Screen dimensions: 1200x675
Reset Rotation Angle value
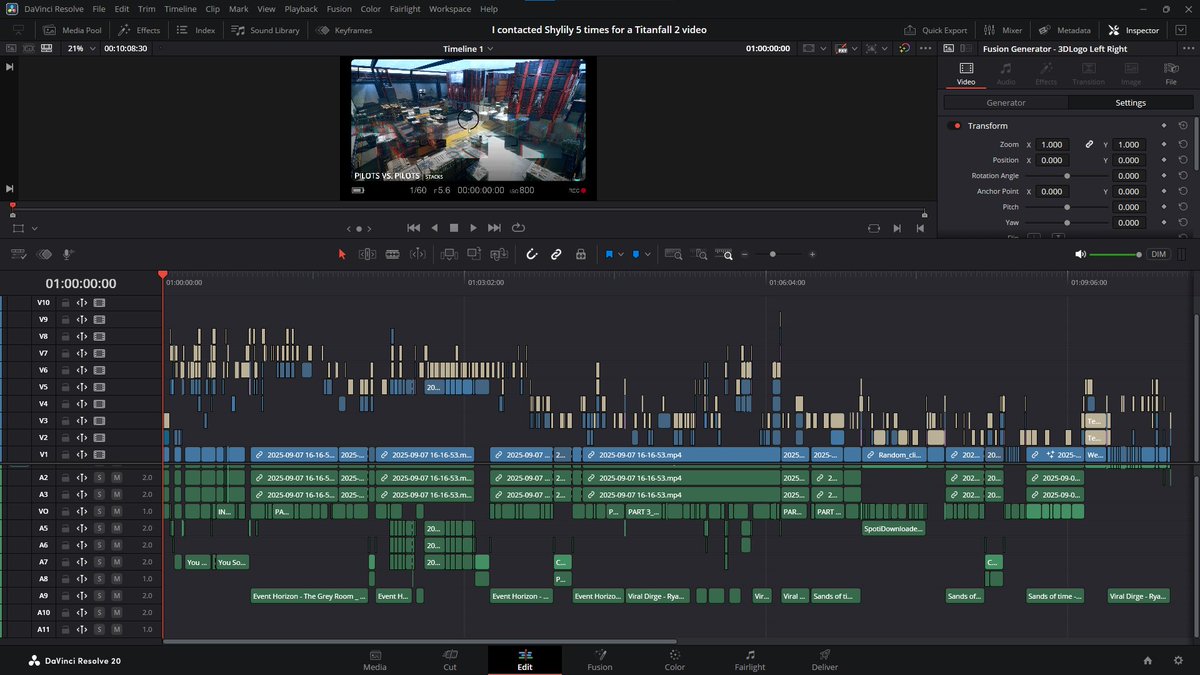pyautogui.click(x=1183, y=176)
